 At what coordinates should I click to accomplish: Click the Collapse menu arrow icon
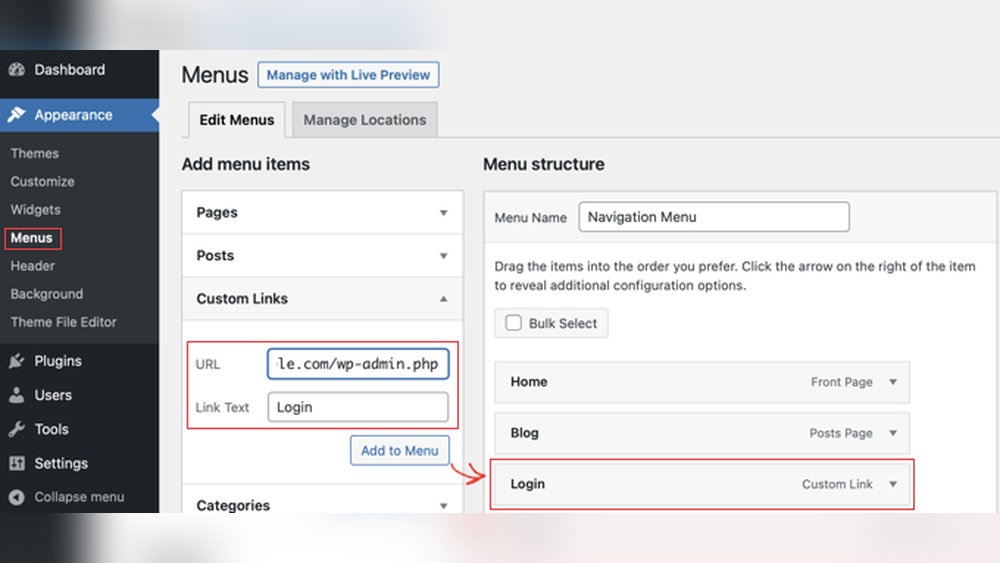click(x=17, y=497)
